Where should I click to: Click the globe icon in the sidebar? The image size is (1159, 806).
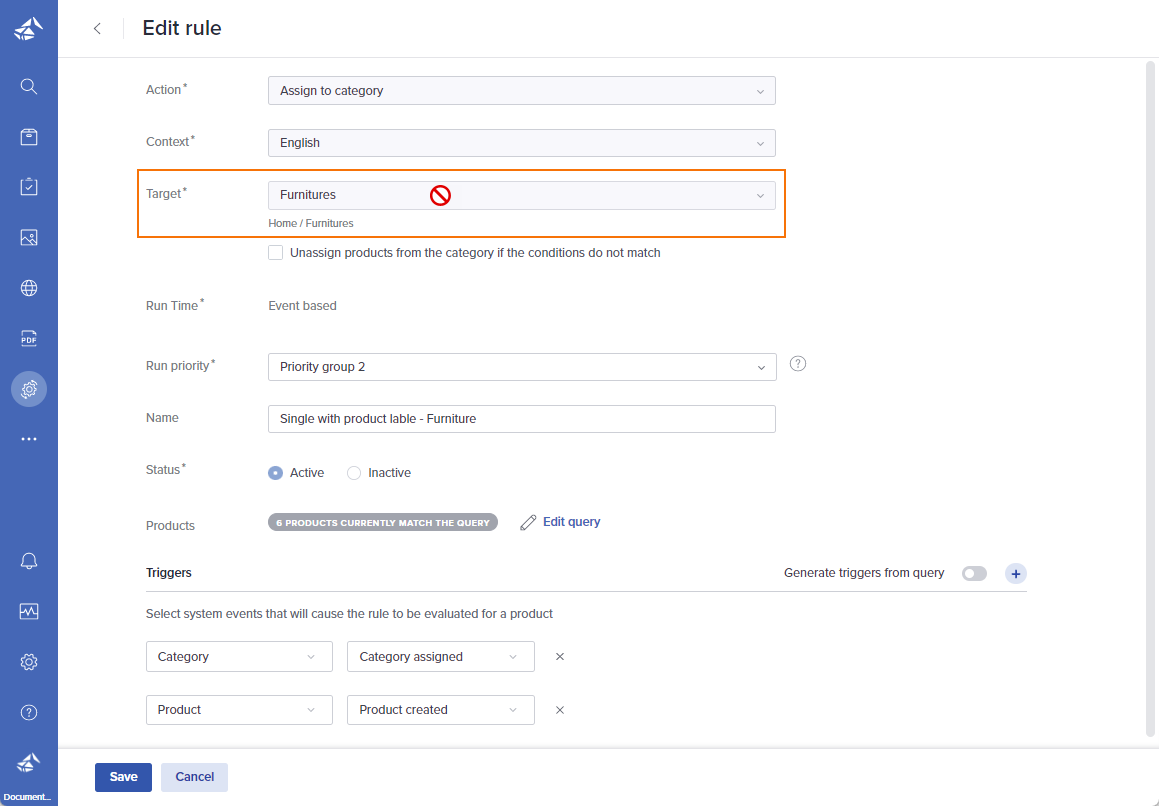click(x=28, y=288)
